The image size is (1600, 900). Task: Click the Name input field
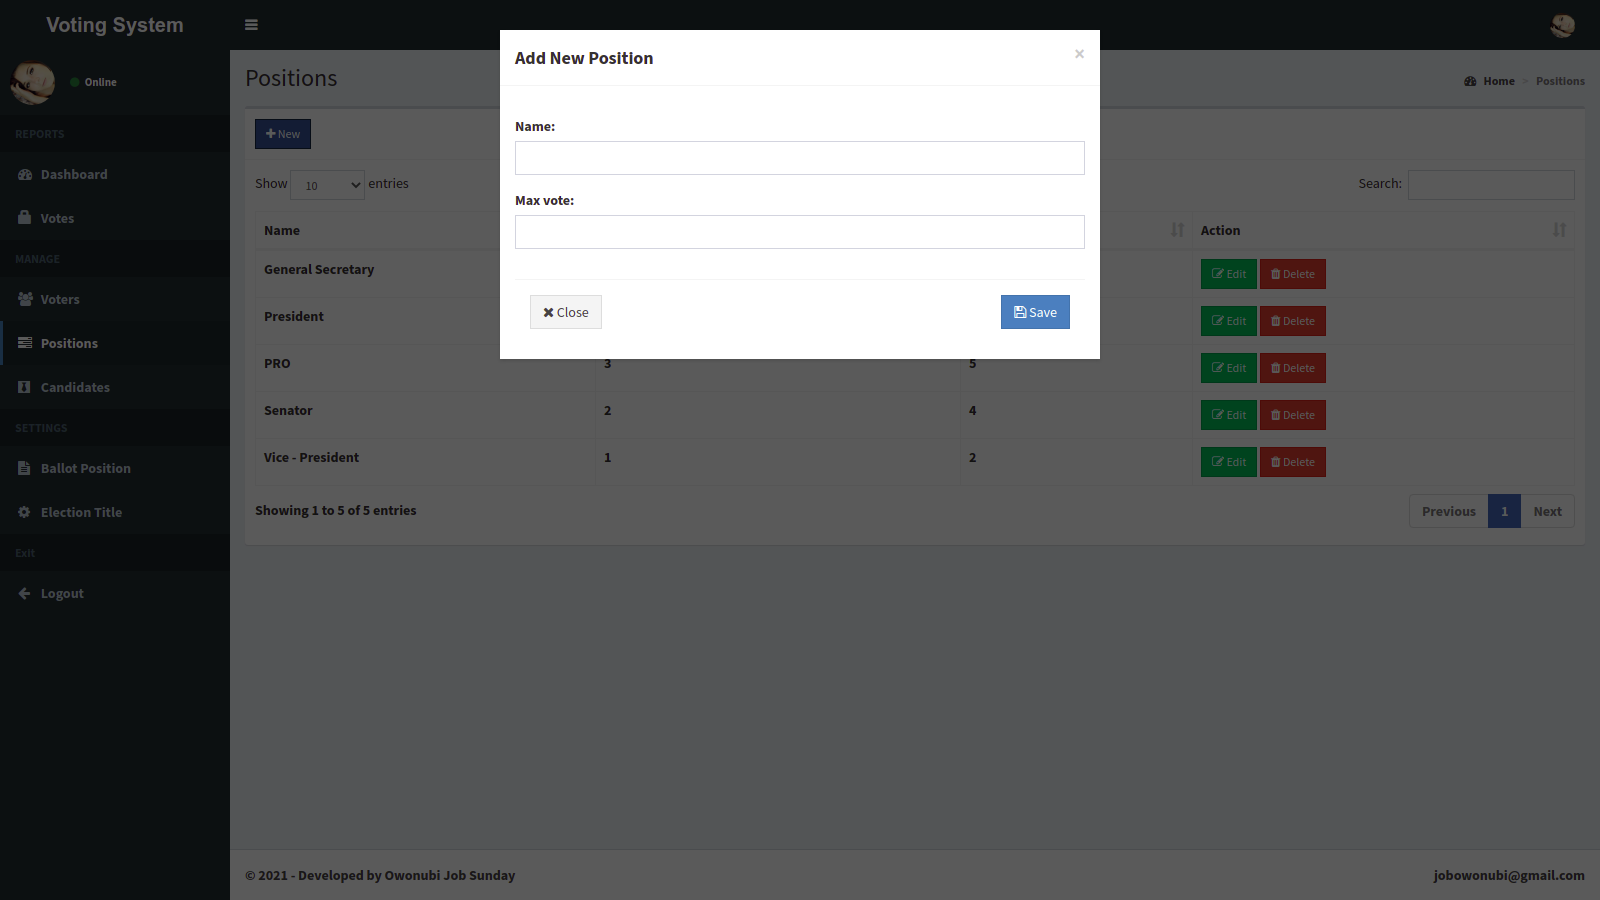coord(800,158)
